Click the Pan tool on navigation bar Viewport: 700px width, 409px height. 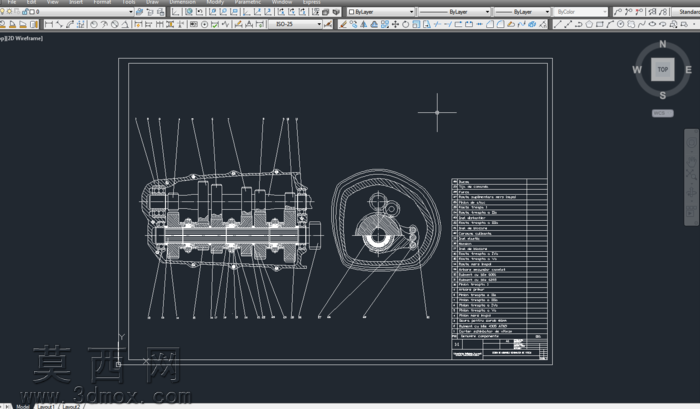692,161
